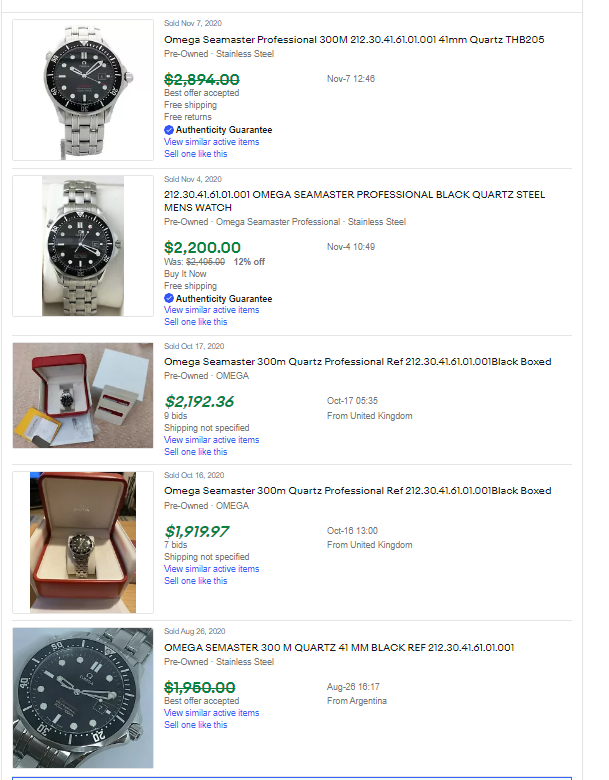609x780 pixels.
Task: Click Sell one like this under $1,950.00 listing
Action: coord(195,725)
